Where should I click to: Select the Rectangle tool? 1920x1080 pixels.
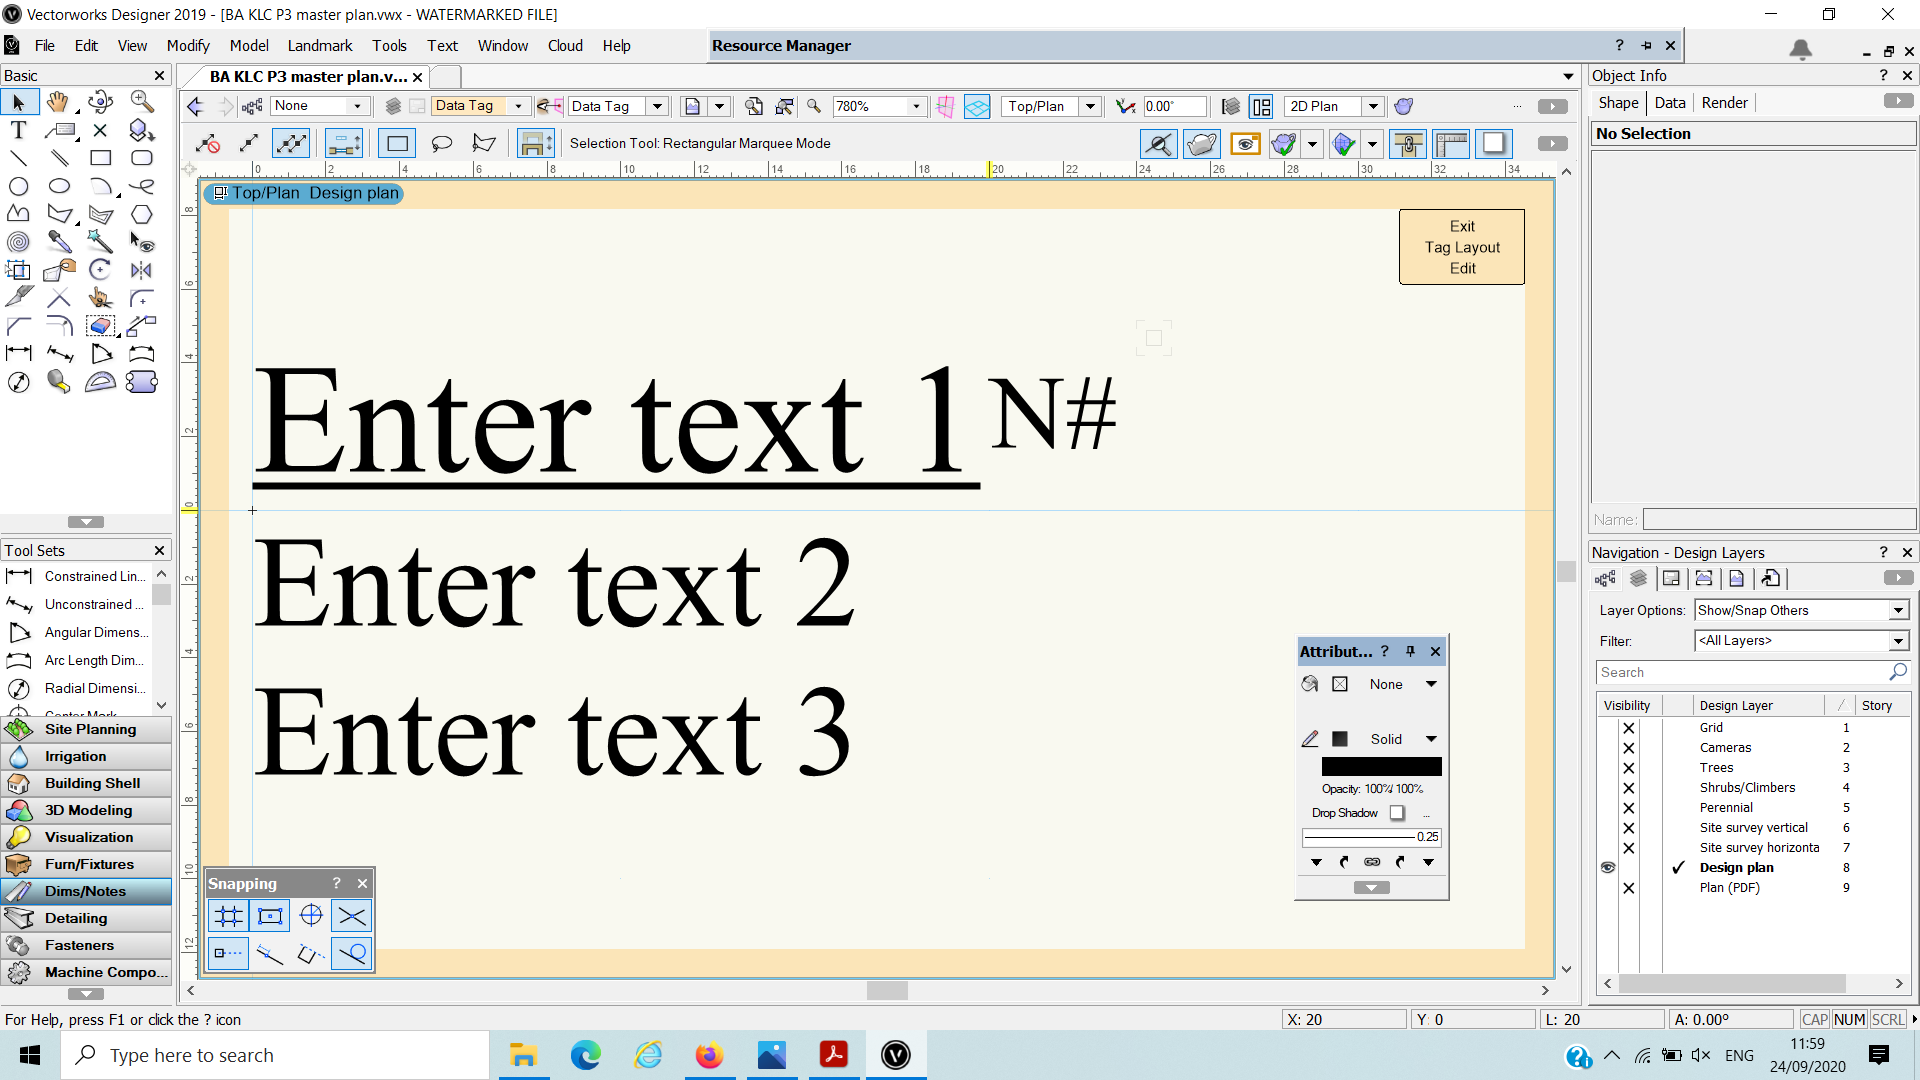pos(100,158)
